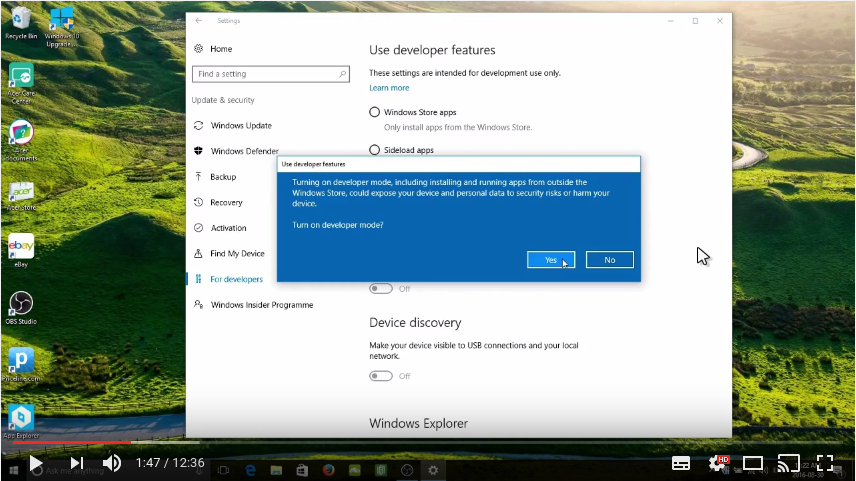
Task: Go to Recovery settings page
Action: pyautogui.click(x=227, y=203)
